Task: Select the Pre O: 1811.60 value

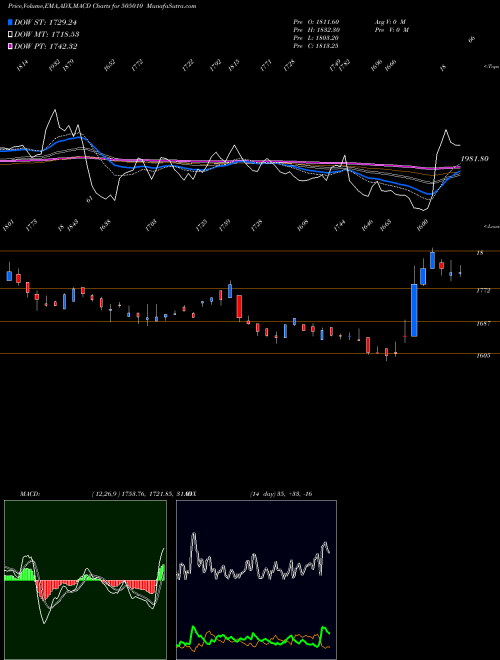Action: pyautogui.click(x=316, y=21)
